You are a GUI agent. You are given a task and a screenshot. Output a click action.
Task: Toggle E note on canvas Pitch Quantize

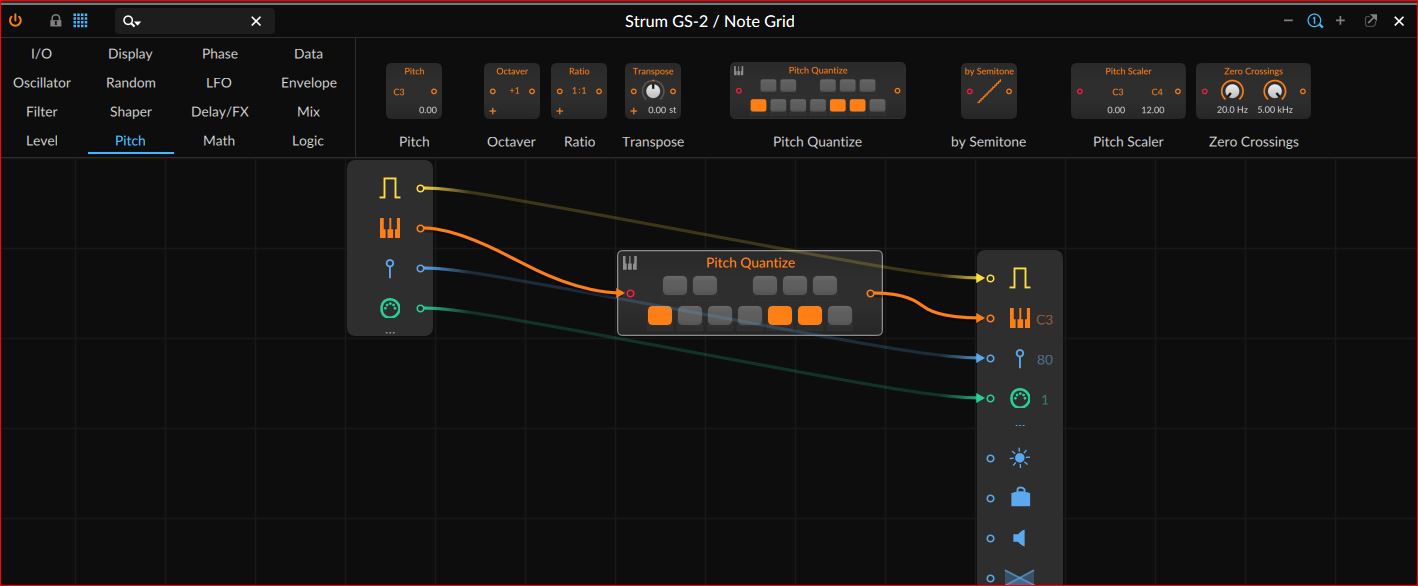[x=720, y=316]
